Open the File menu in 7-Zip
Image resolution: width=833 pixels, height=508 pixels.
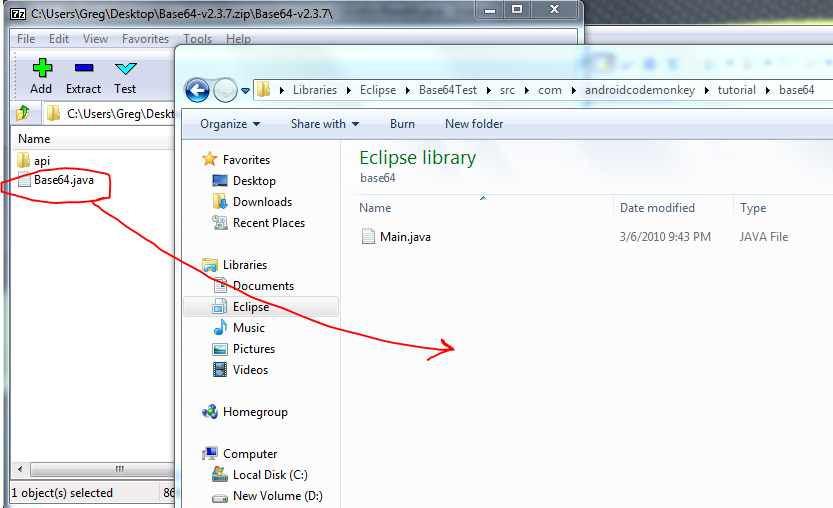(26, 39)
